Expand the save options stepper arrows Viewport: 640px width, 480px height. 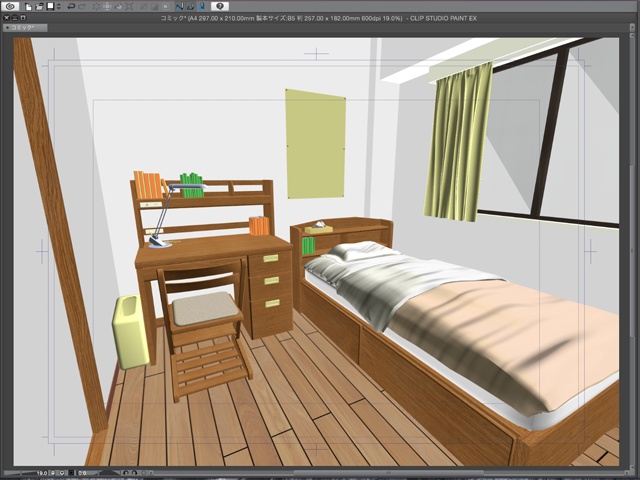(59, 7)
